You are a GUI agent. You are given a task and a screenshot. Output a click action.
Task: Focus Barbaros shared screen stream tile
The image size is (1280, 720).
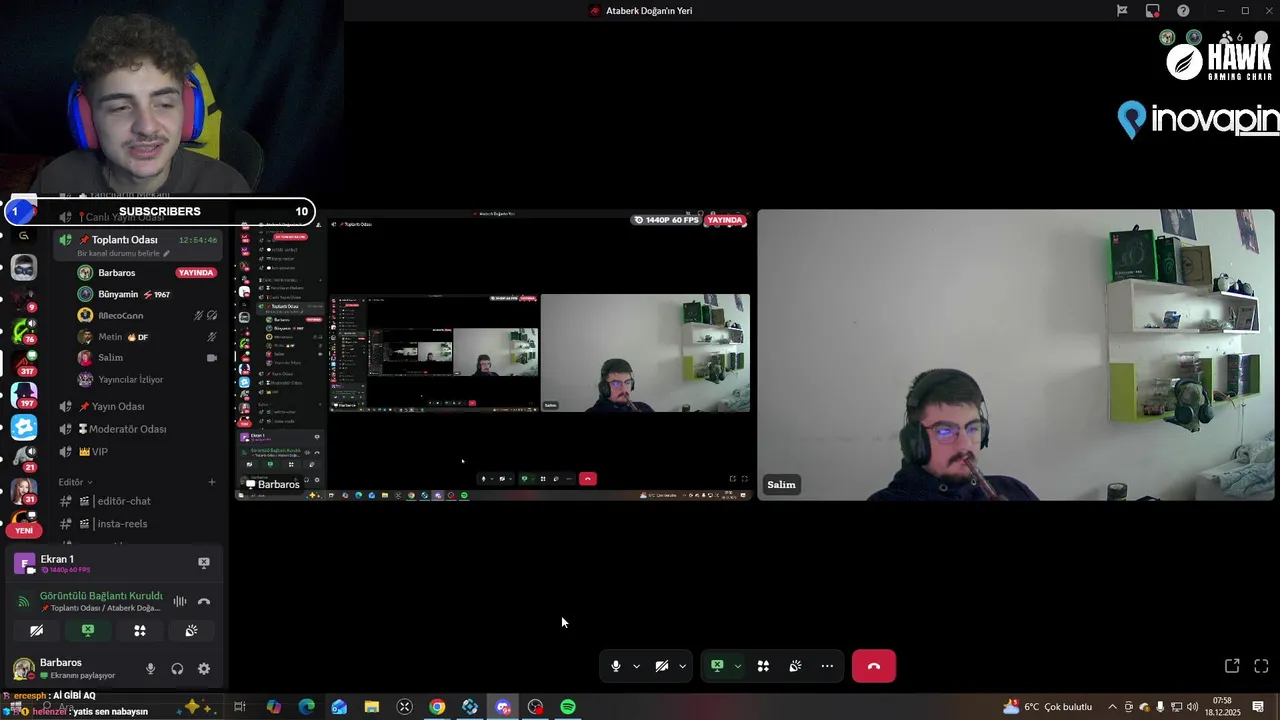[493, 354]
